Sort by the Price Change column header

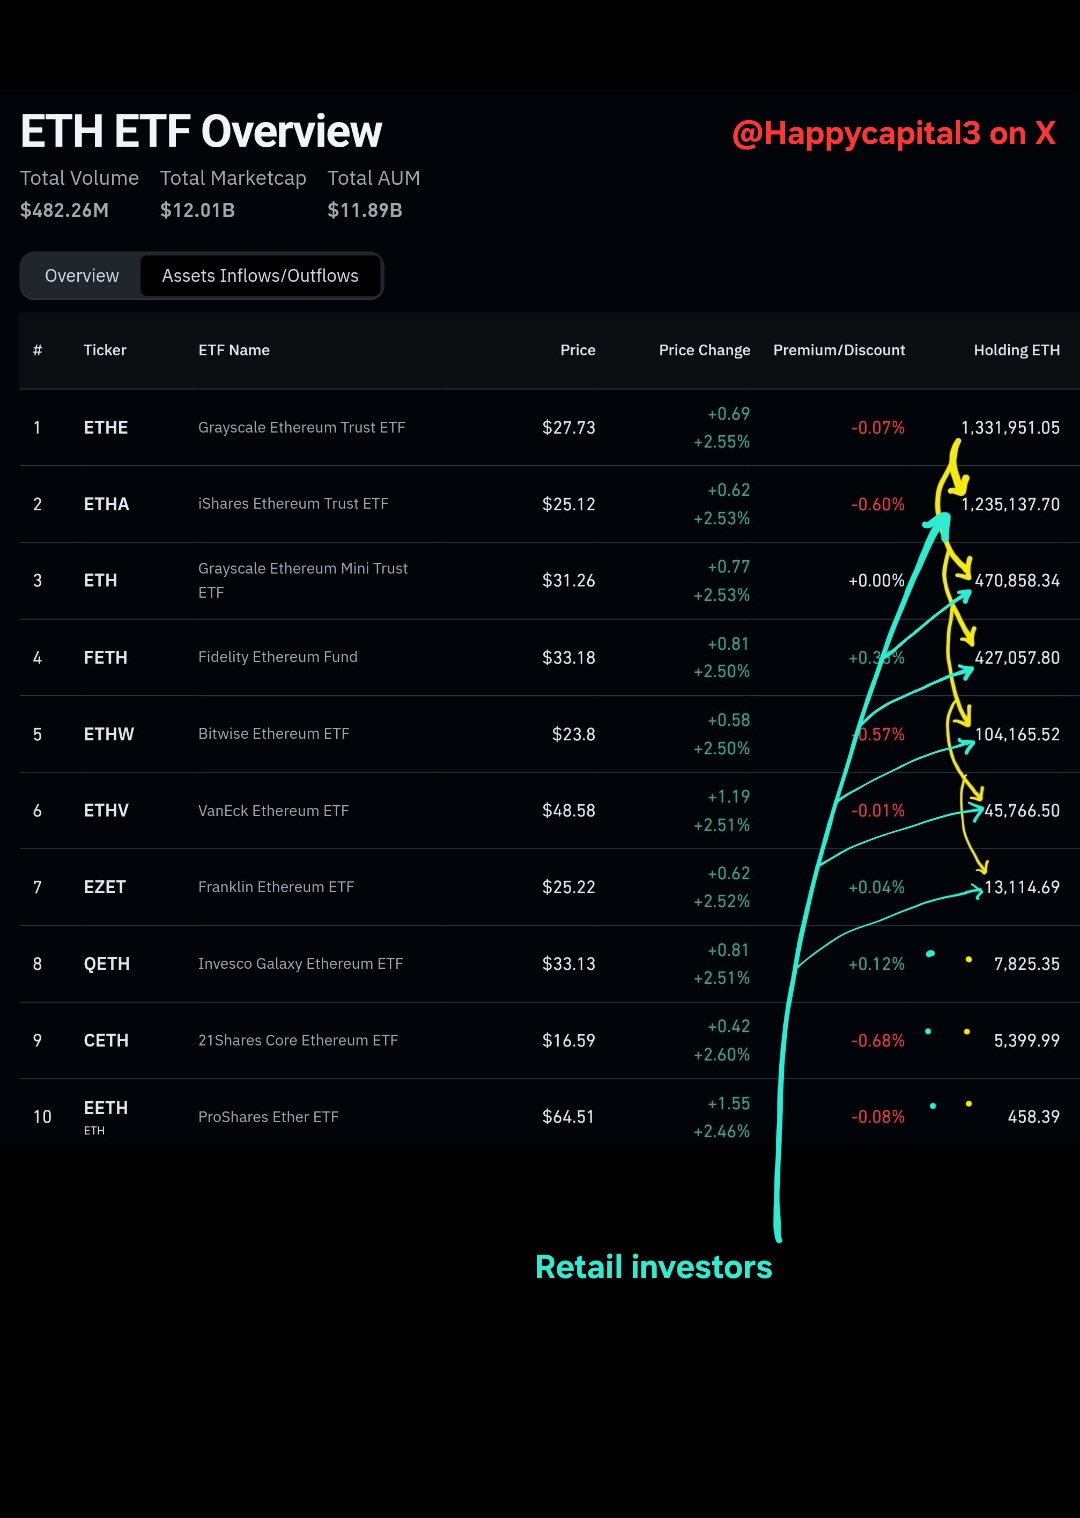704,350
